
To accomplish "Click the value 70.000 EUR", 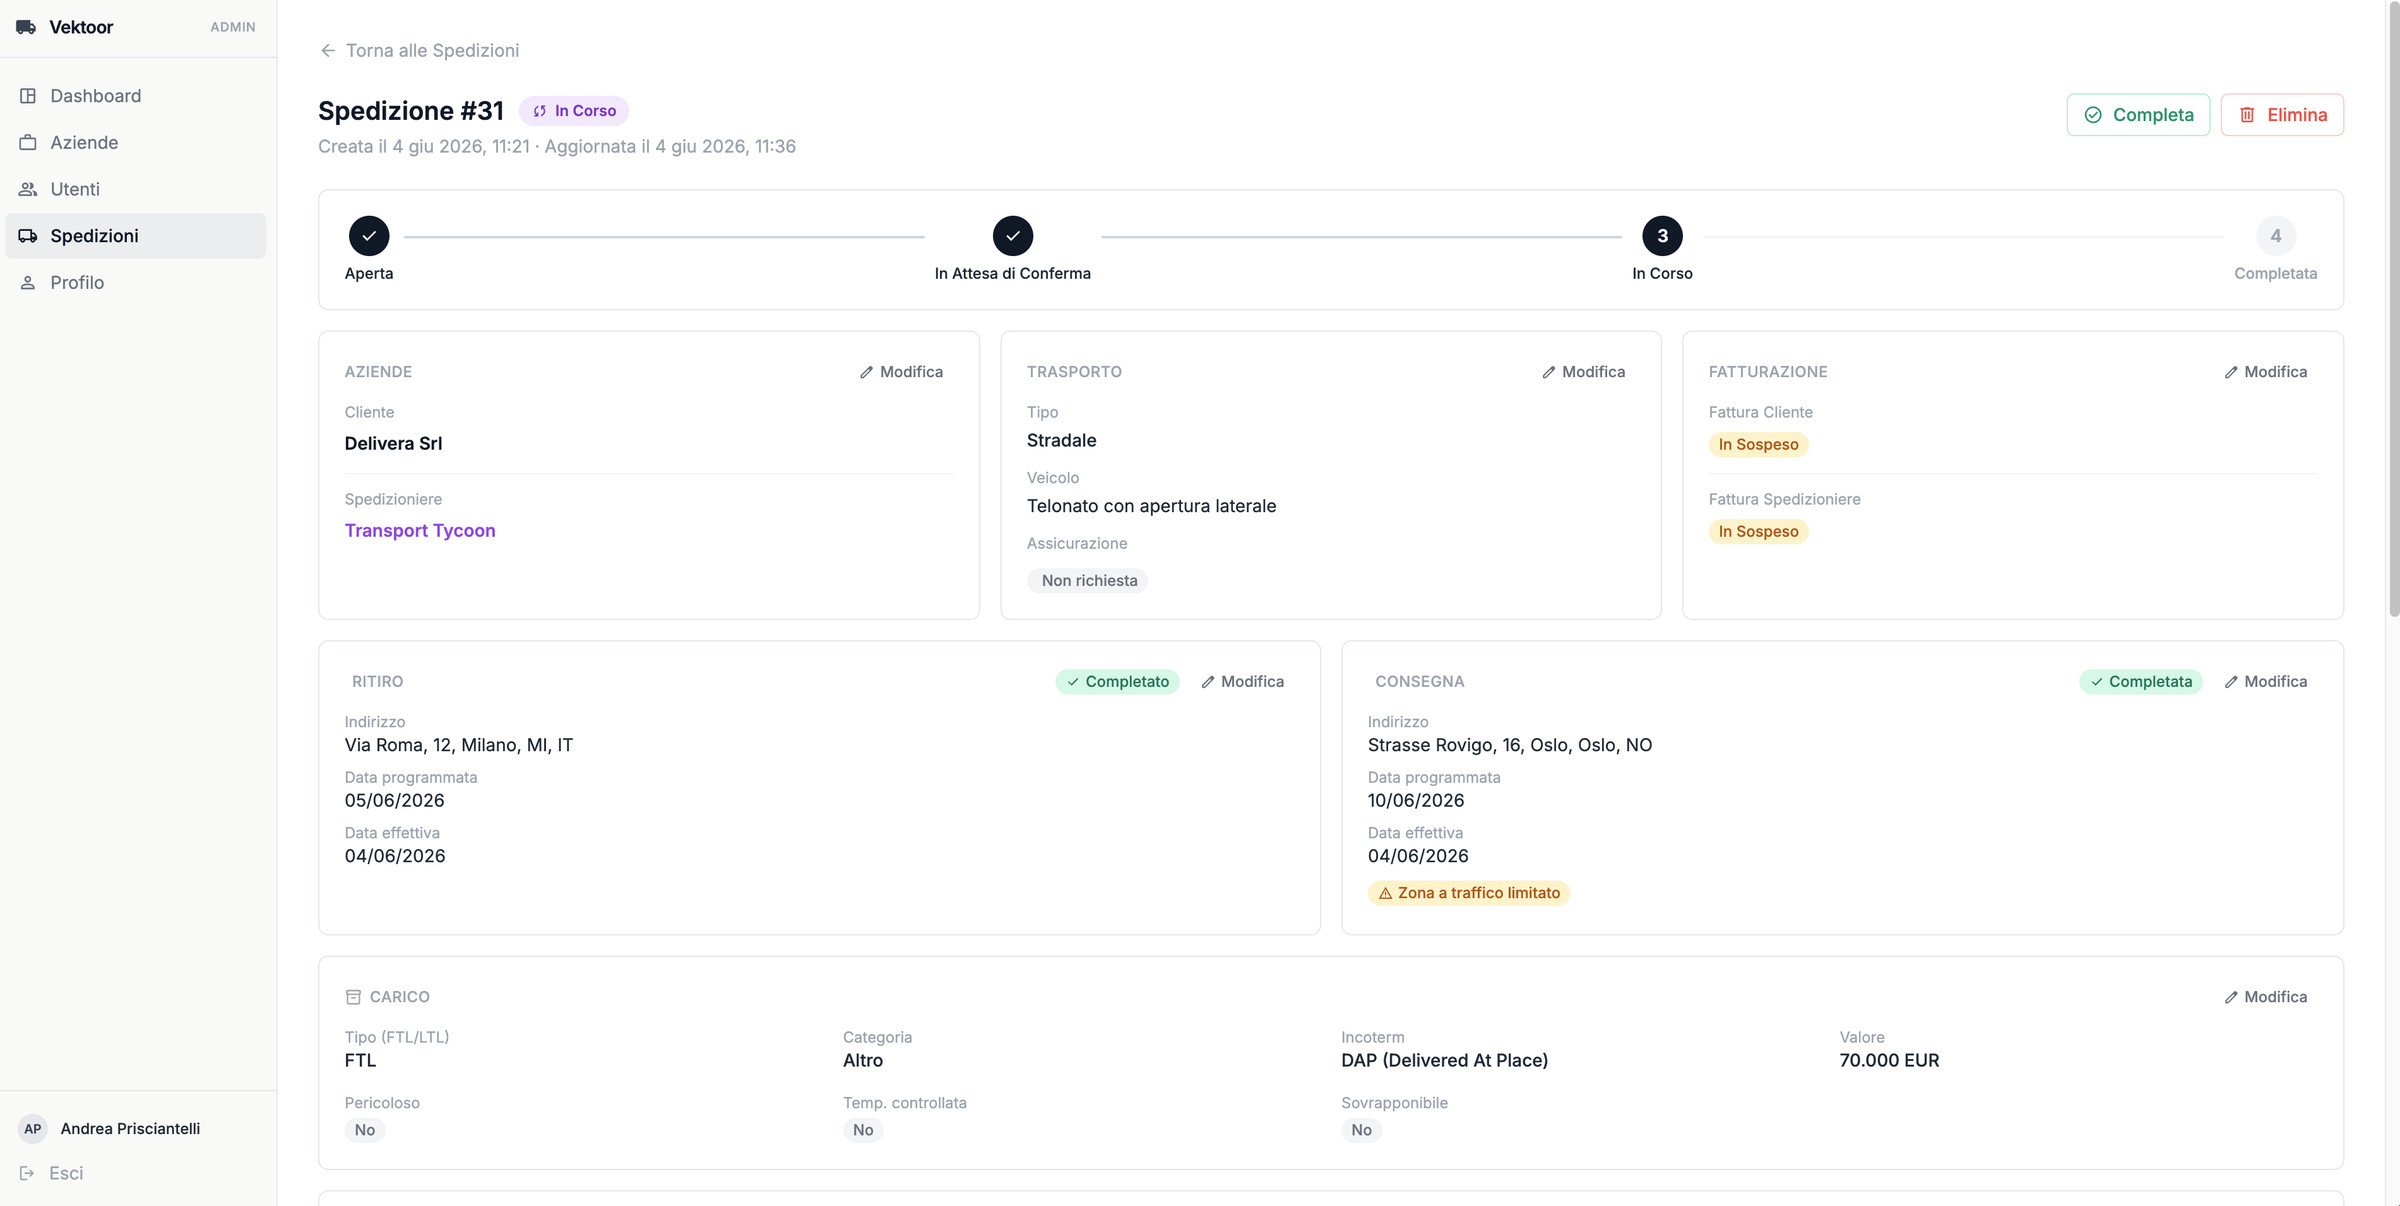I will click(x=1889, y=1060).
